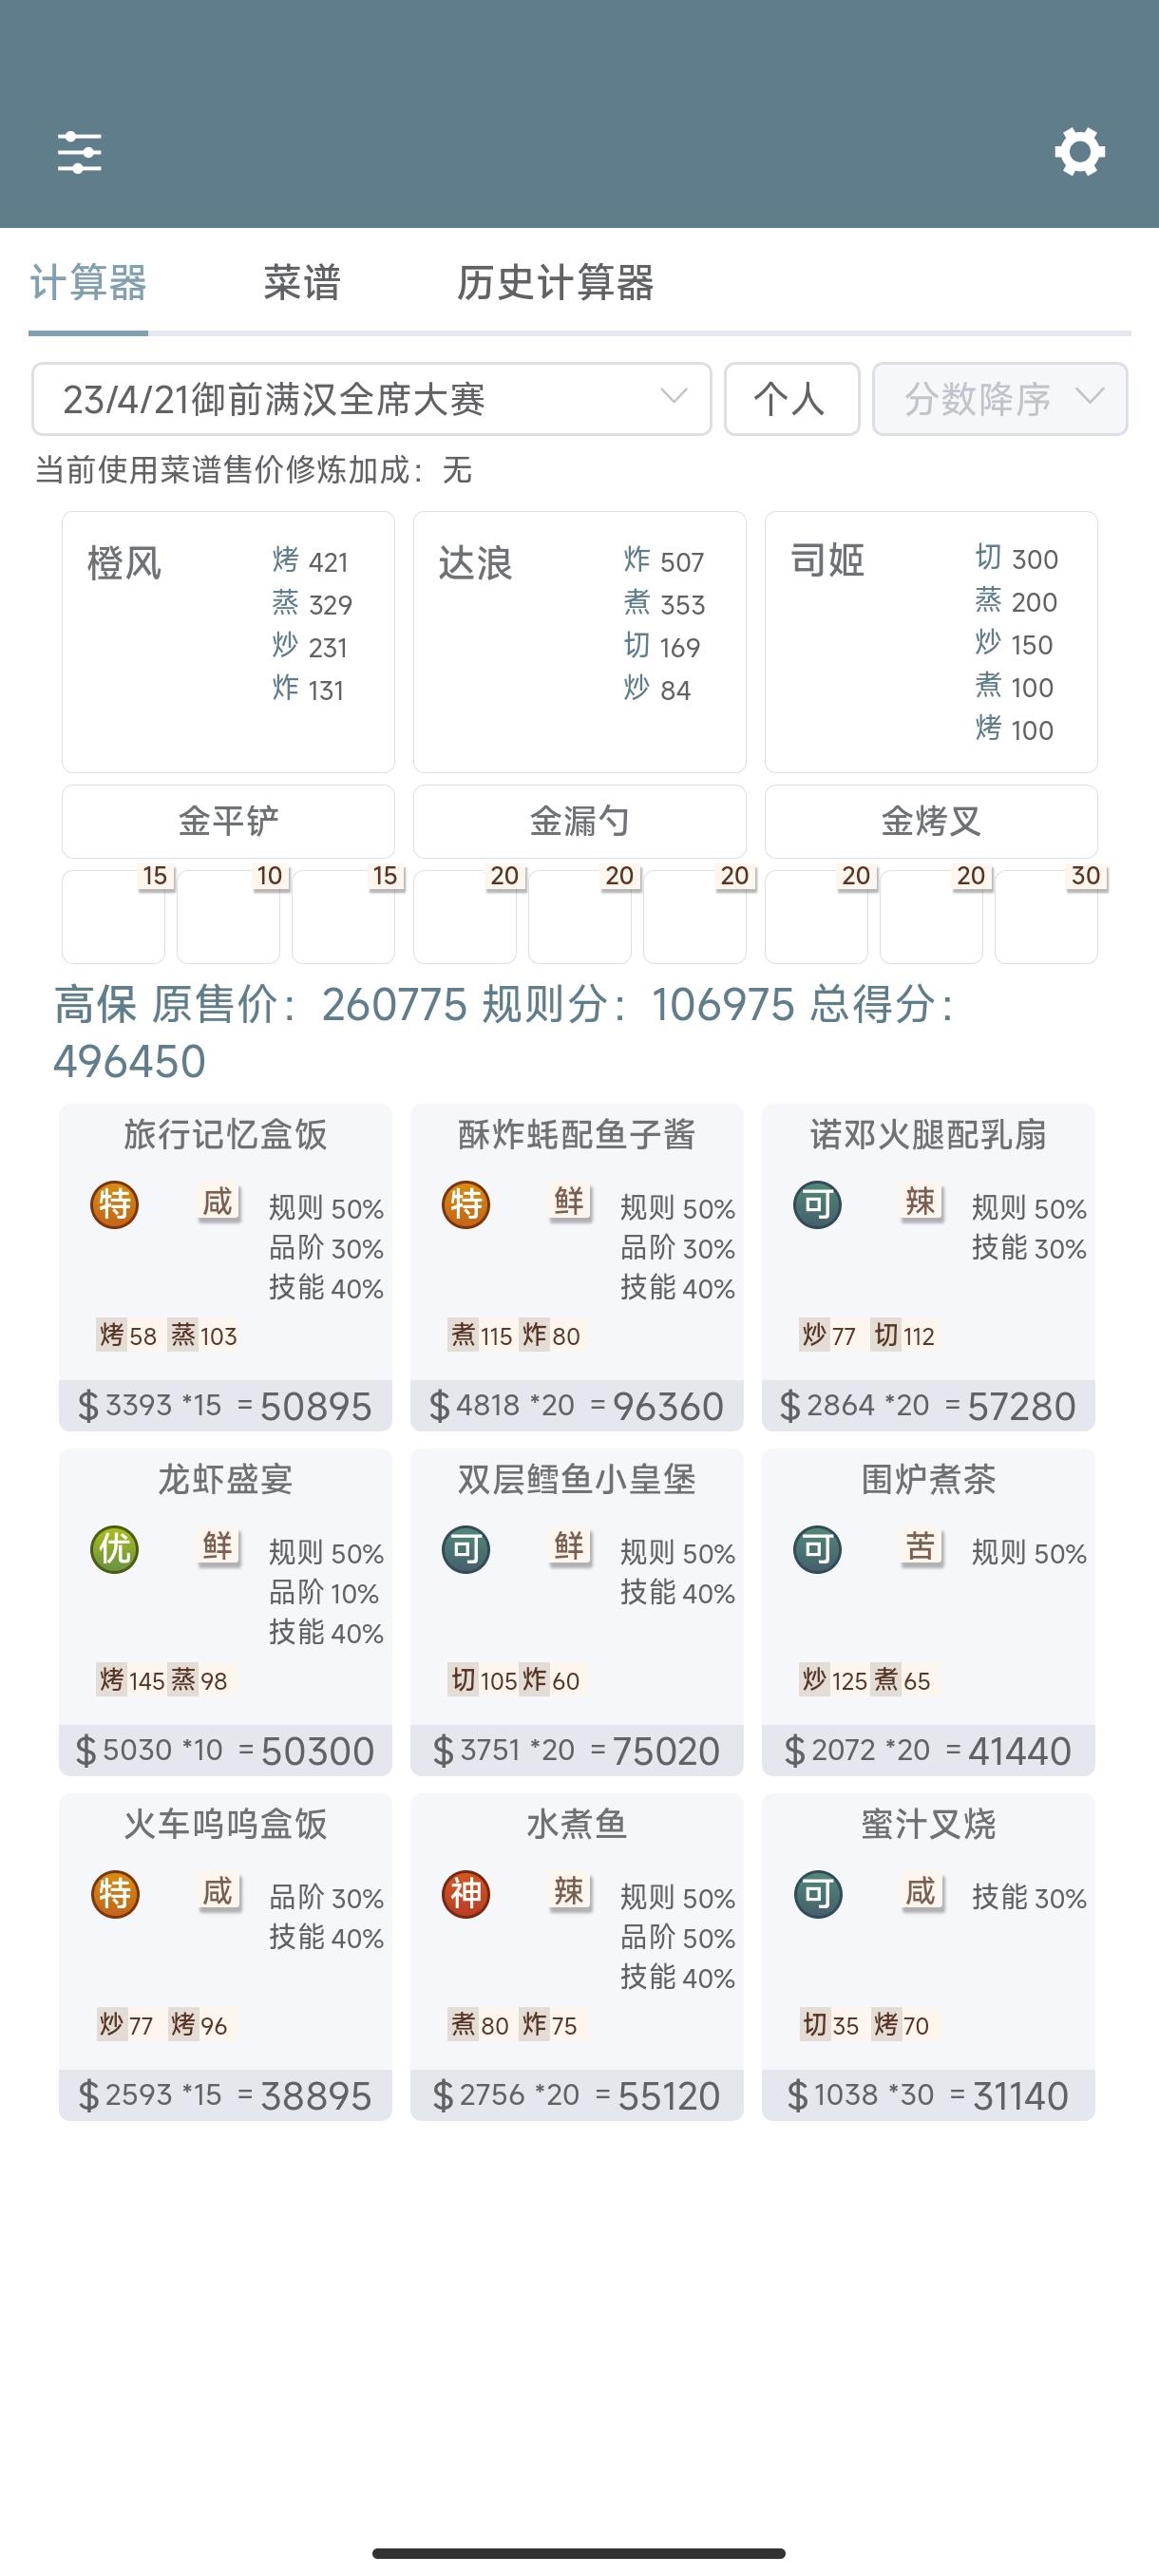Tap the 优 rank badge on 龙虾盛宴
This screenshot has width=1159, height=2576.
tap(114, 1549)
